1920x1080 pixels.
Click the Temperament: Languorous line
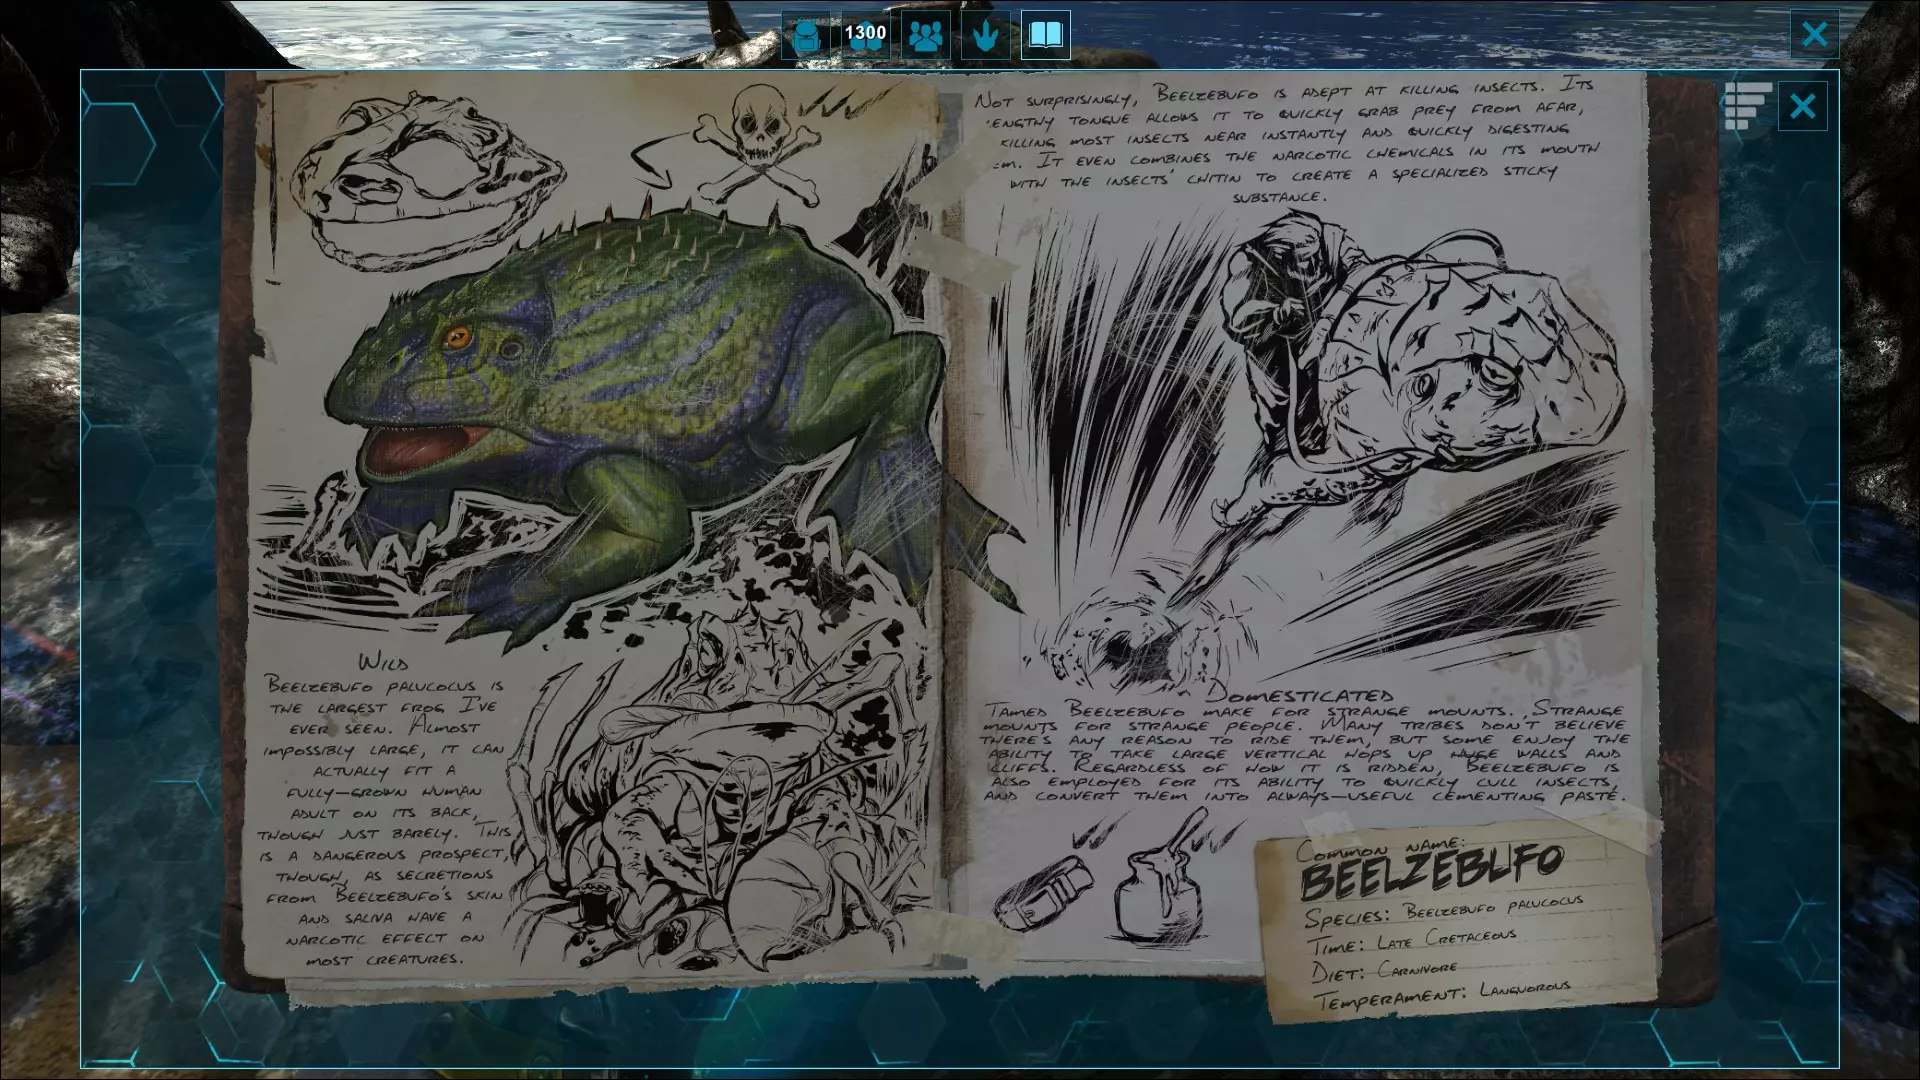pos(1440,994)
